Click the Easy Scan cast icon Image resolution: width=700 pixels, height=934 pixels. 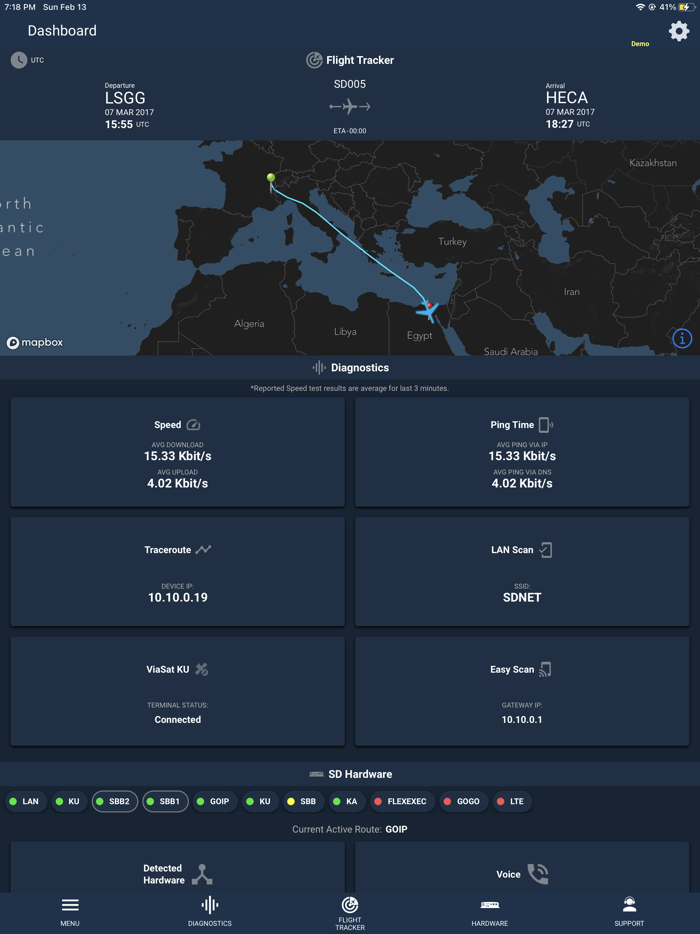(x=545, y=670)
